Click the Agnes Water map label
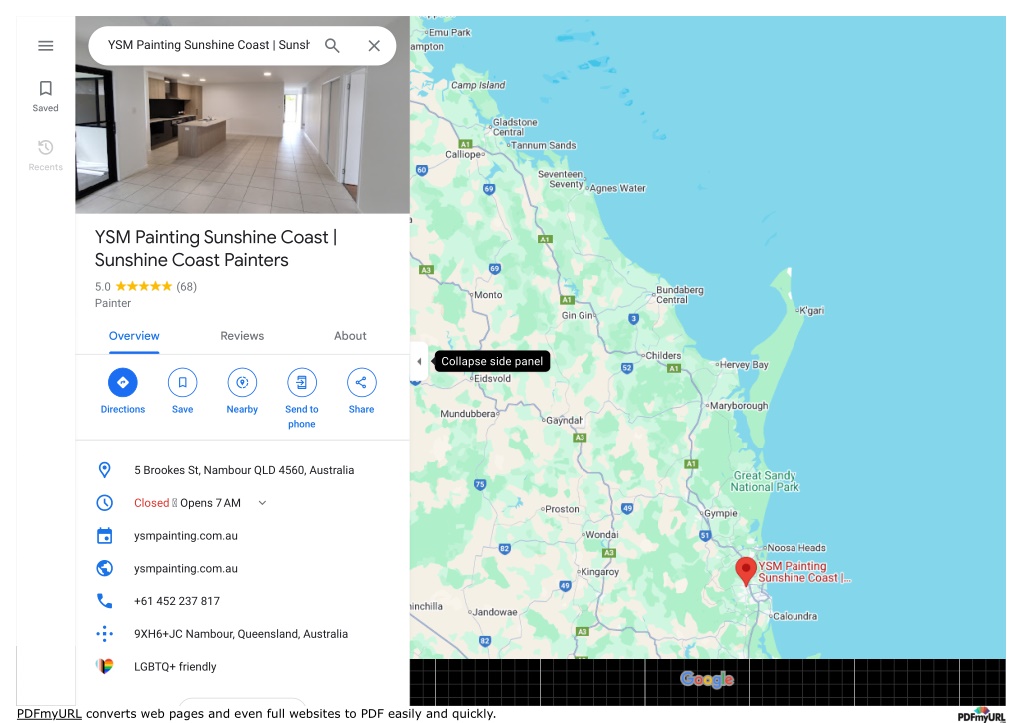Viewport: 1023px width, 723px height. point(617,189)
